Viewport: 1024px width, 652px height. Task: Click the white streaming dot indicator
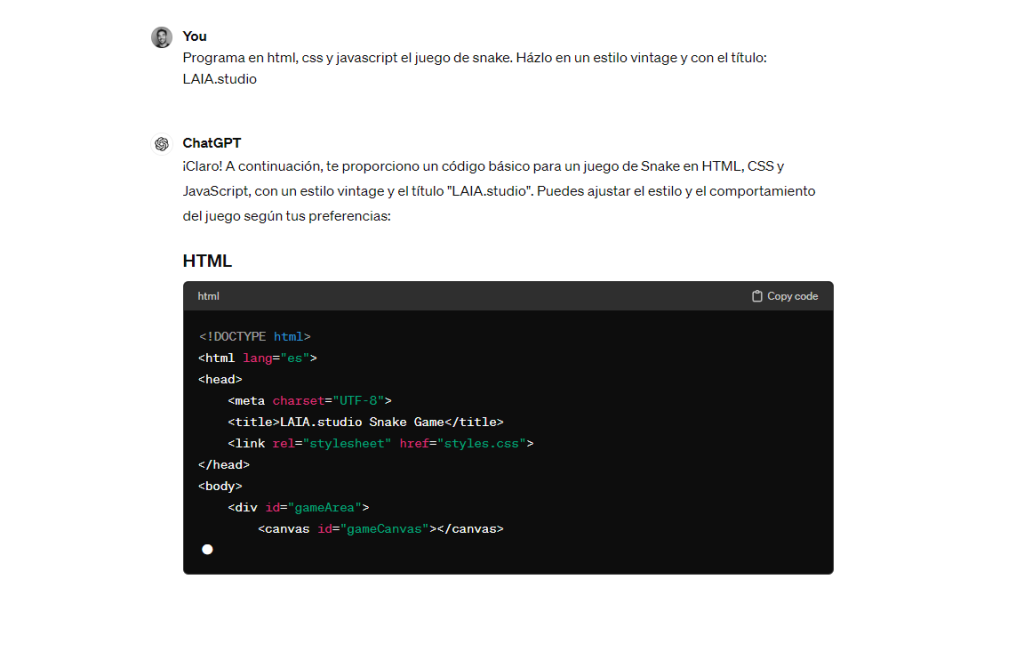click(207, 549)
